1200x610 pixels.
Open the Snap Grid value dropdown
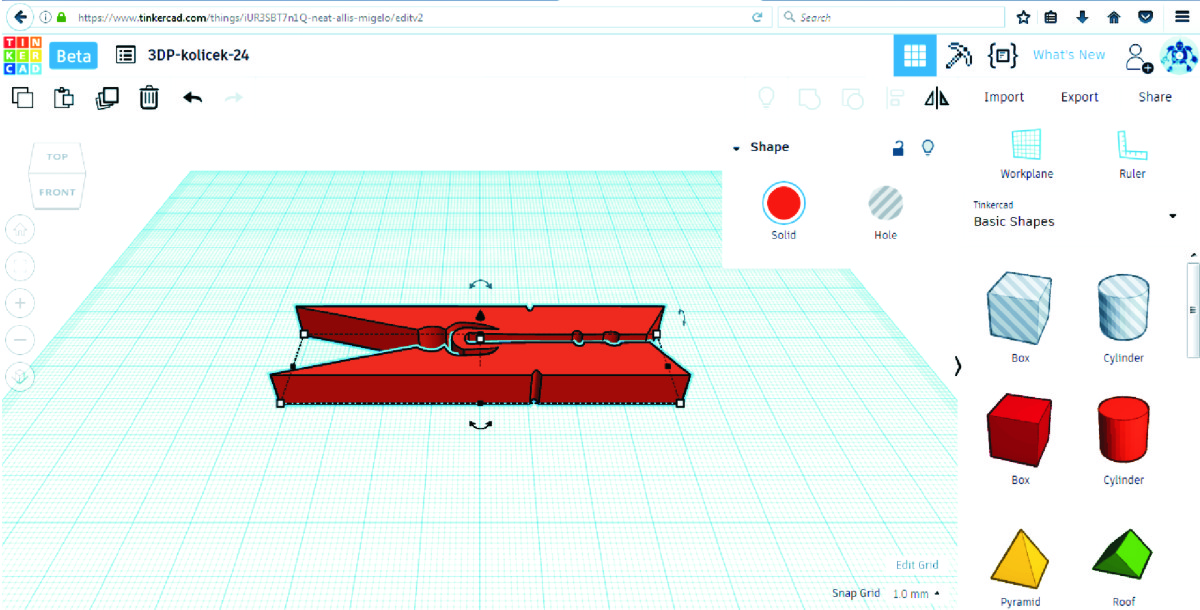(x=915, y=594)
